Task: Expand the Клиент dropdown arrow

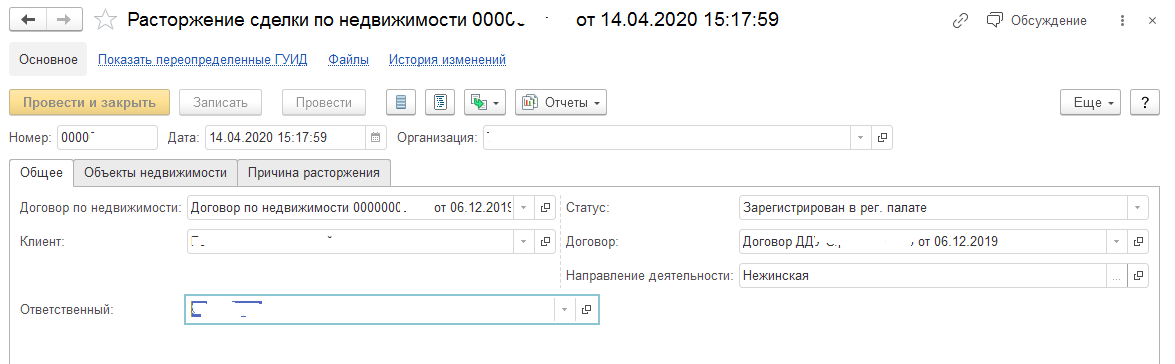Action: click(x=524, y=241)
